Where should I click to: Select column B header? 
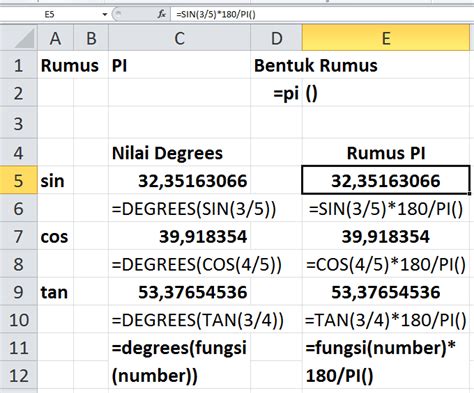(91, 38)
